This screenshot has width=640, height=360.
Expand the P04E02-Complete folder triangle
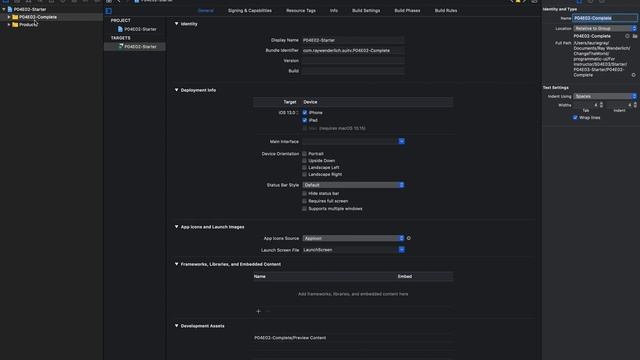[x=9, y=17]
